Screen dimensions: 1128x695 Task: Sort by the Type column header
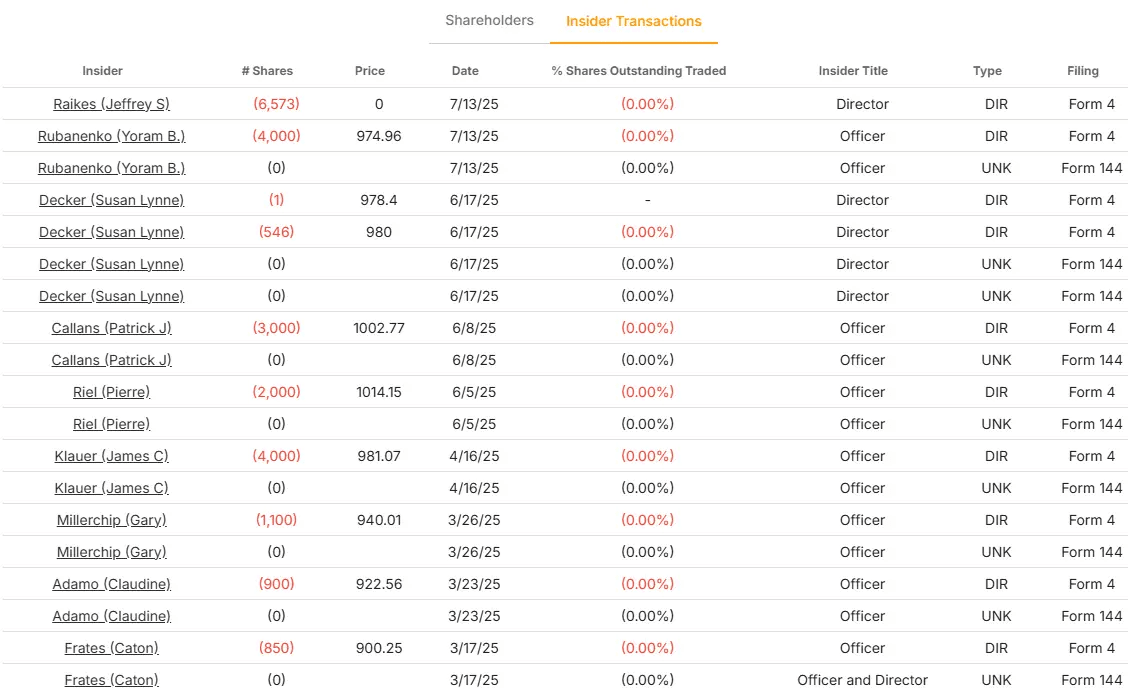[x=987, y=71]
